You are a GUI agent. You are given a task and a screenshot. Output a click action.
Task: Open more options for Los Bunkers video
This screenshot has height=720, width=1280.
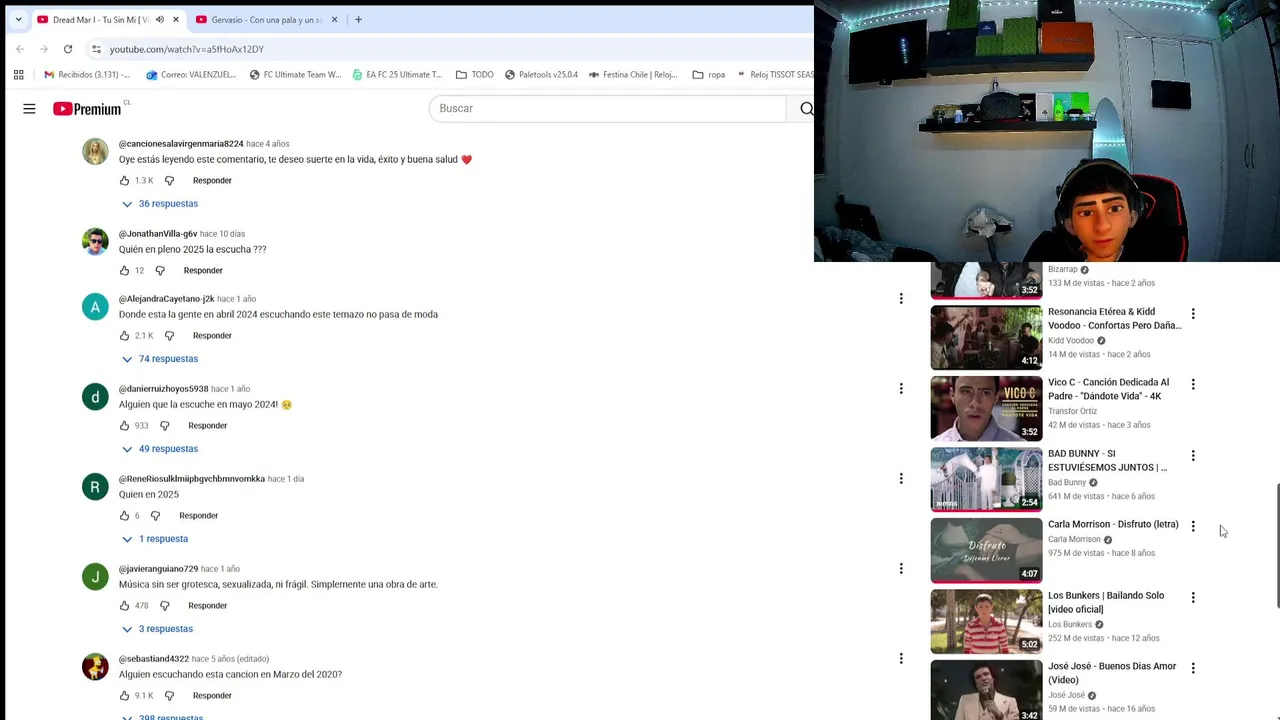point(1193,598)
